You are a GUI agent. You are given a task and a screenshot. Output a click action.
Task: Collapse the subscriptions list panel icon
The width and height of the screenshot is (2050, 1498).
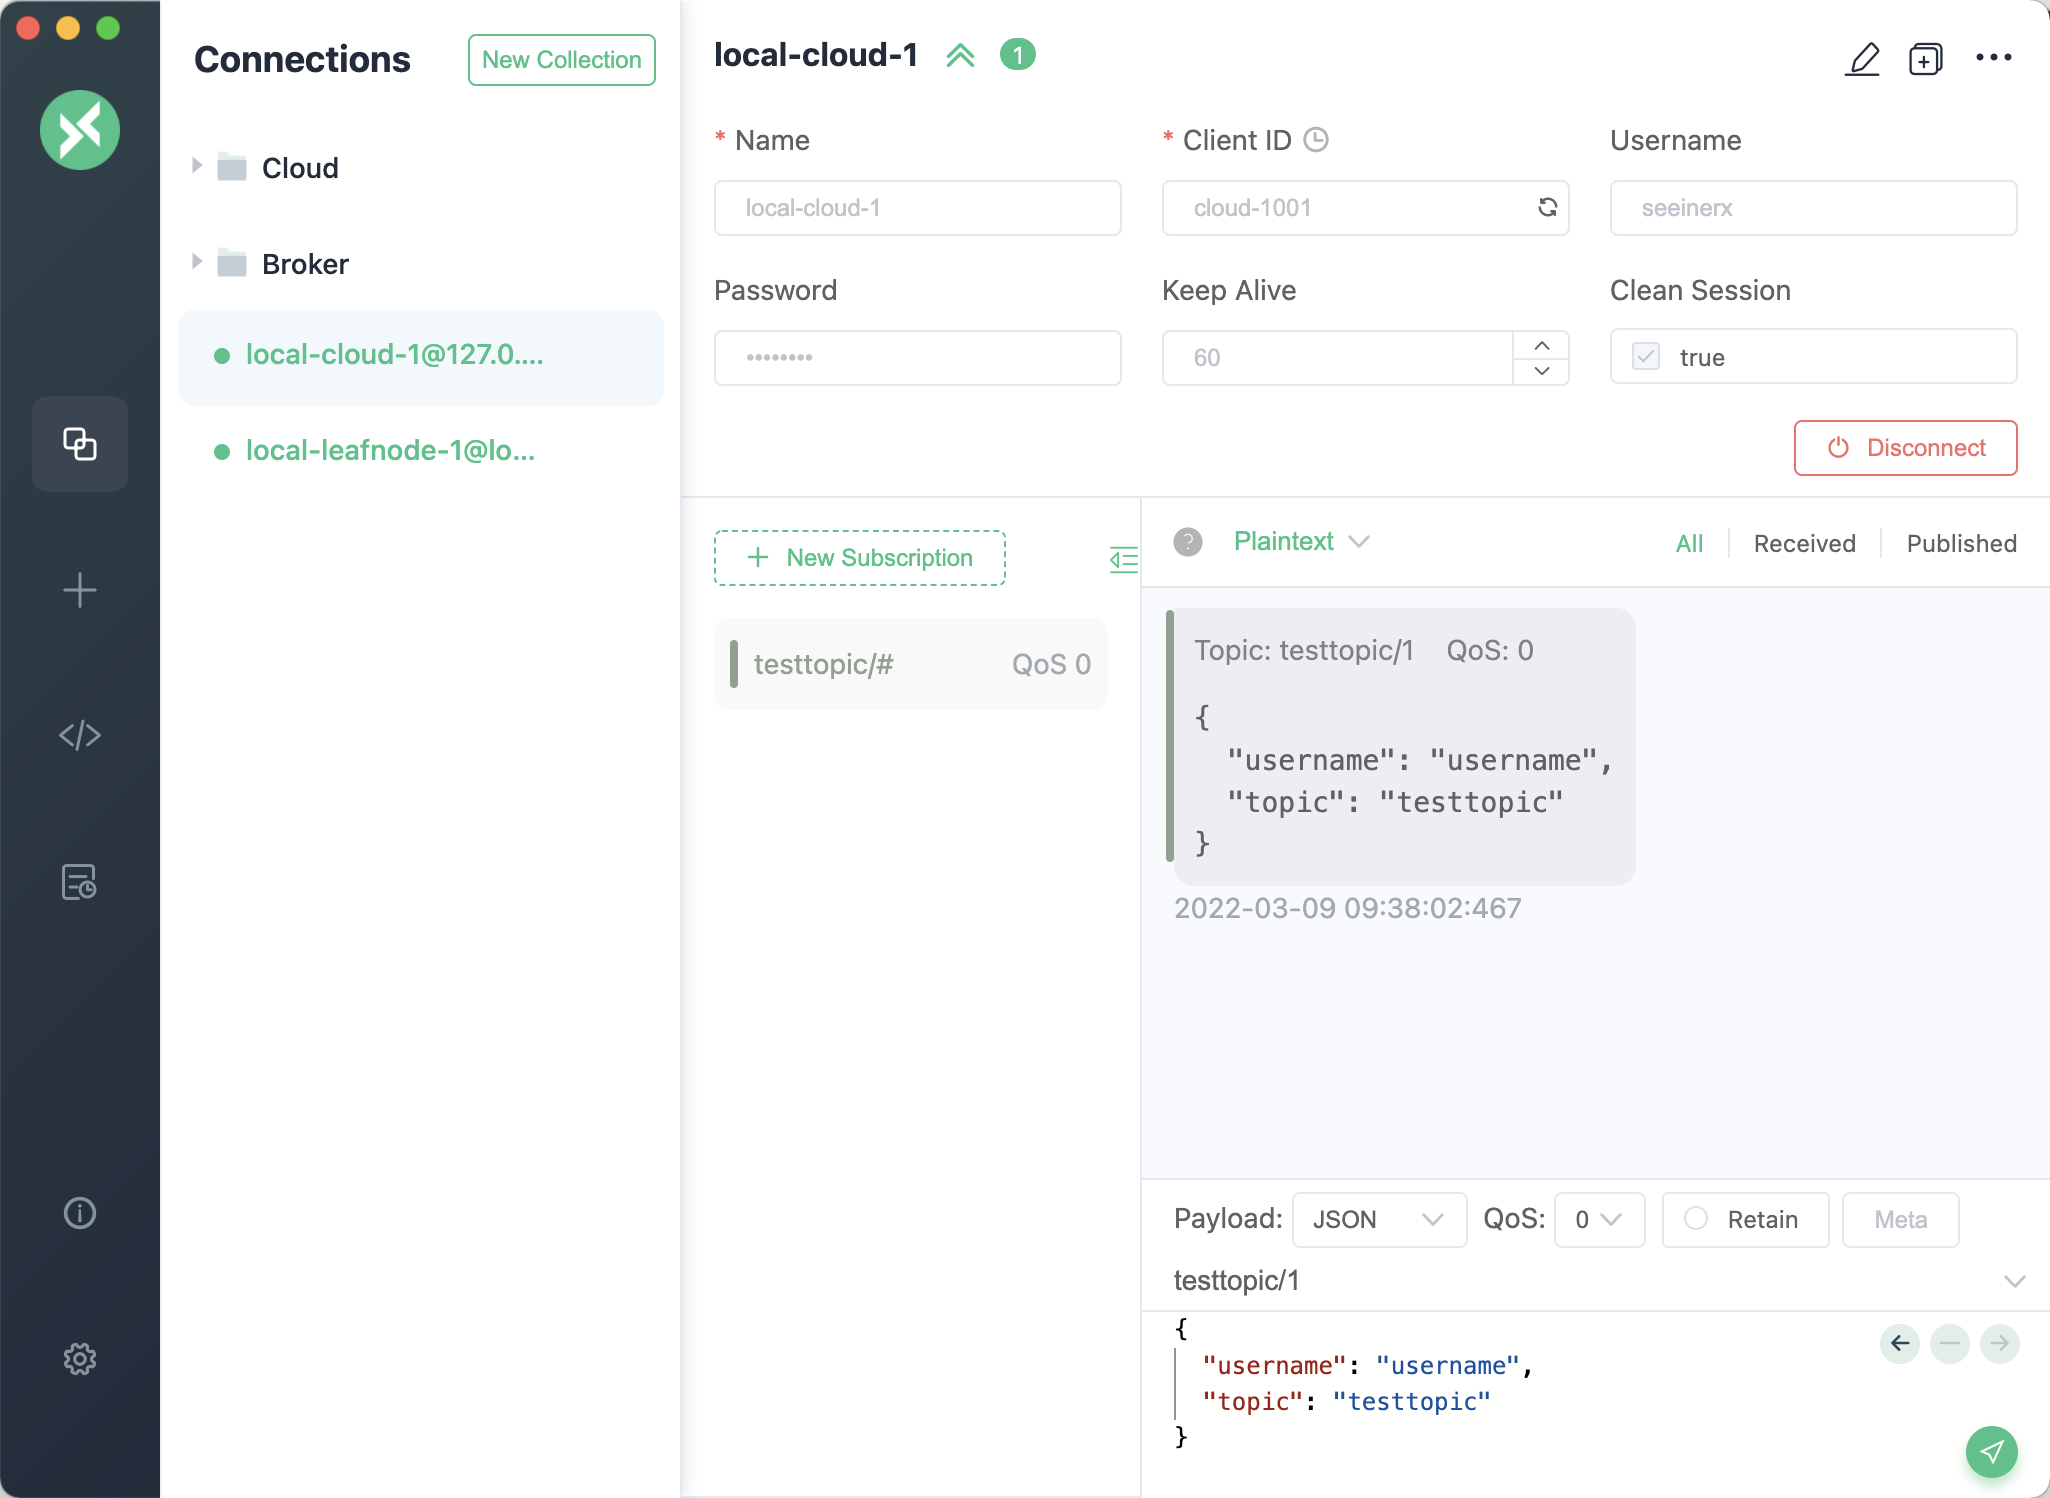pyautogui.click(x=1123, y=559)
